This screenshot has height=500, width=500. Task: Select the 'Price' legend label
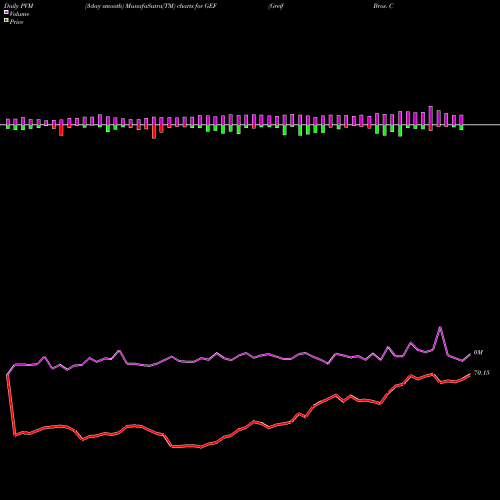16,22
